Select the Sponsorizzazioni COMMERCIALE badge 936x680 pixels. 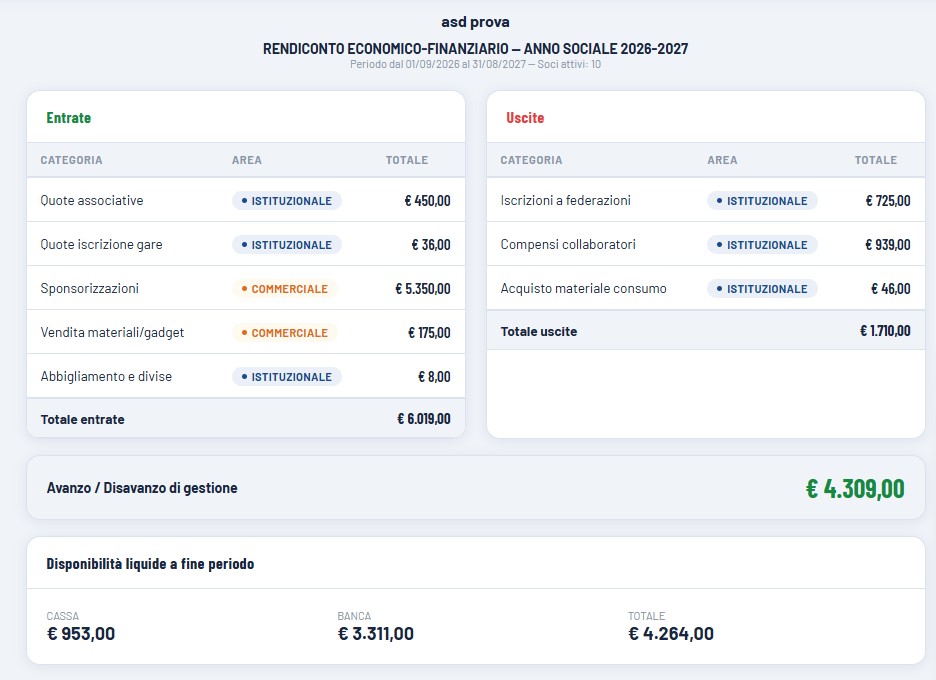point(285,288)
